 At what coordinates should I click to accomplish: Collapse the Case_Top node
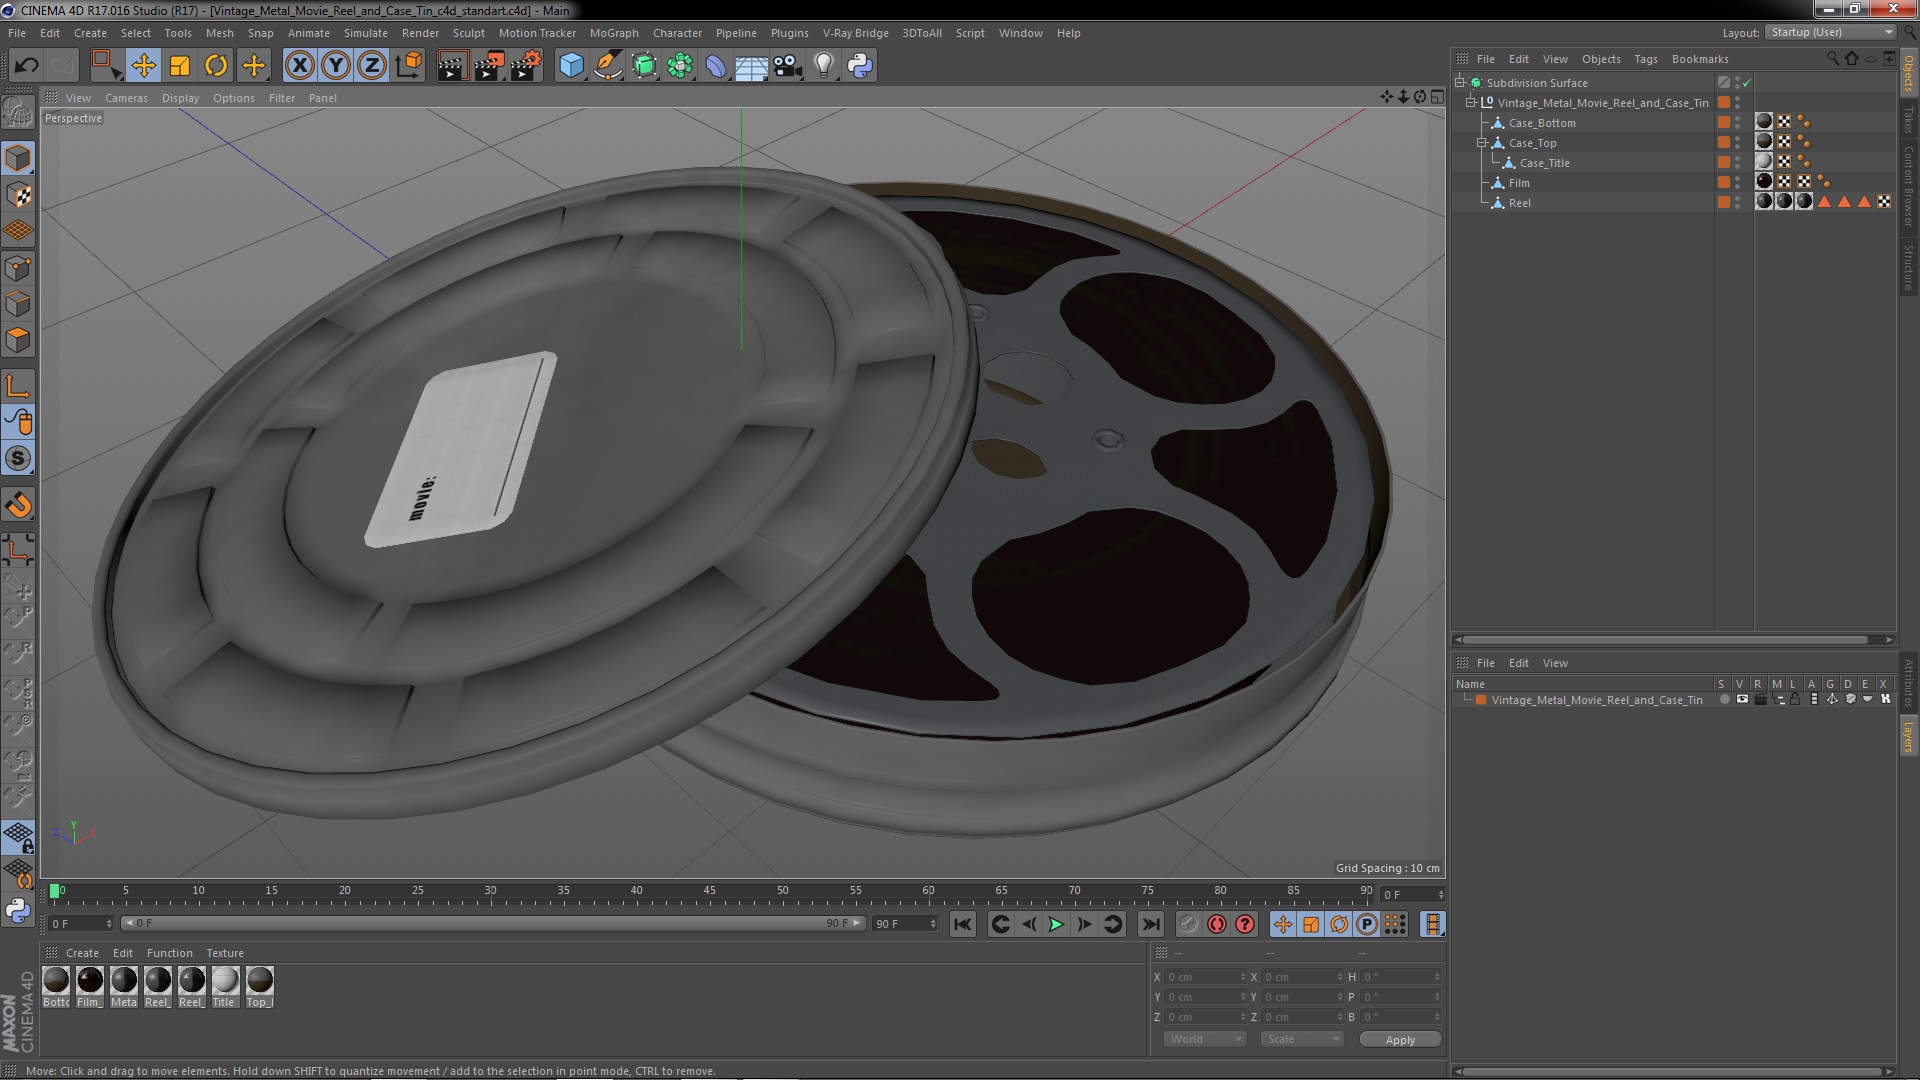point(1482,143)
